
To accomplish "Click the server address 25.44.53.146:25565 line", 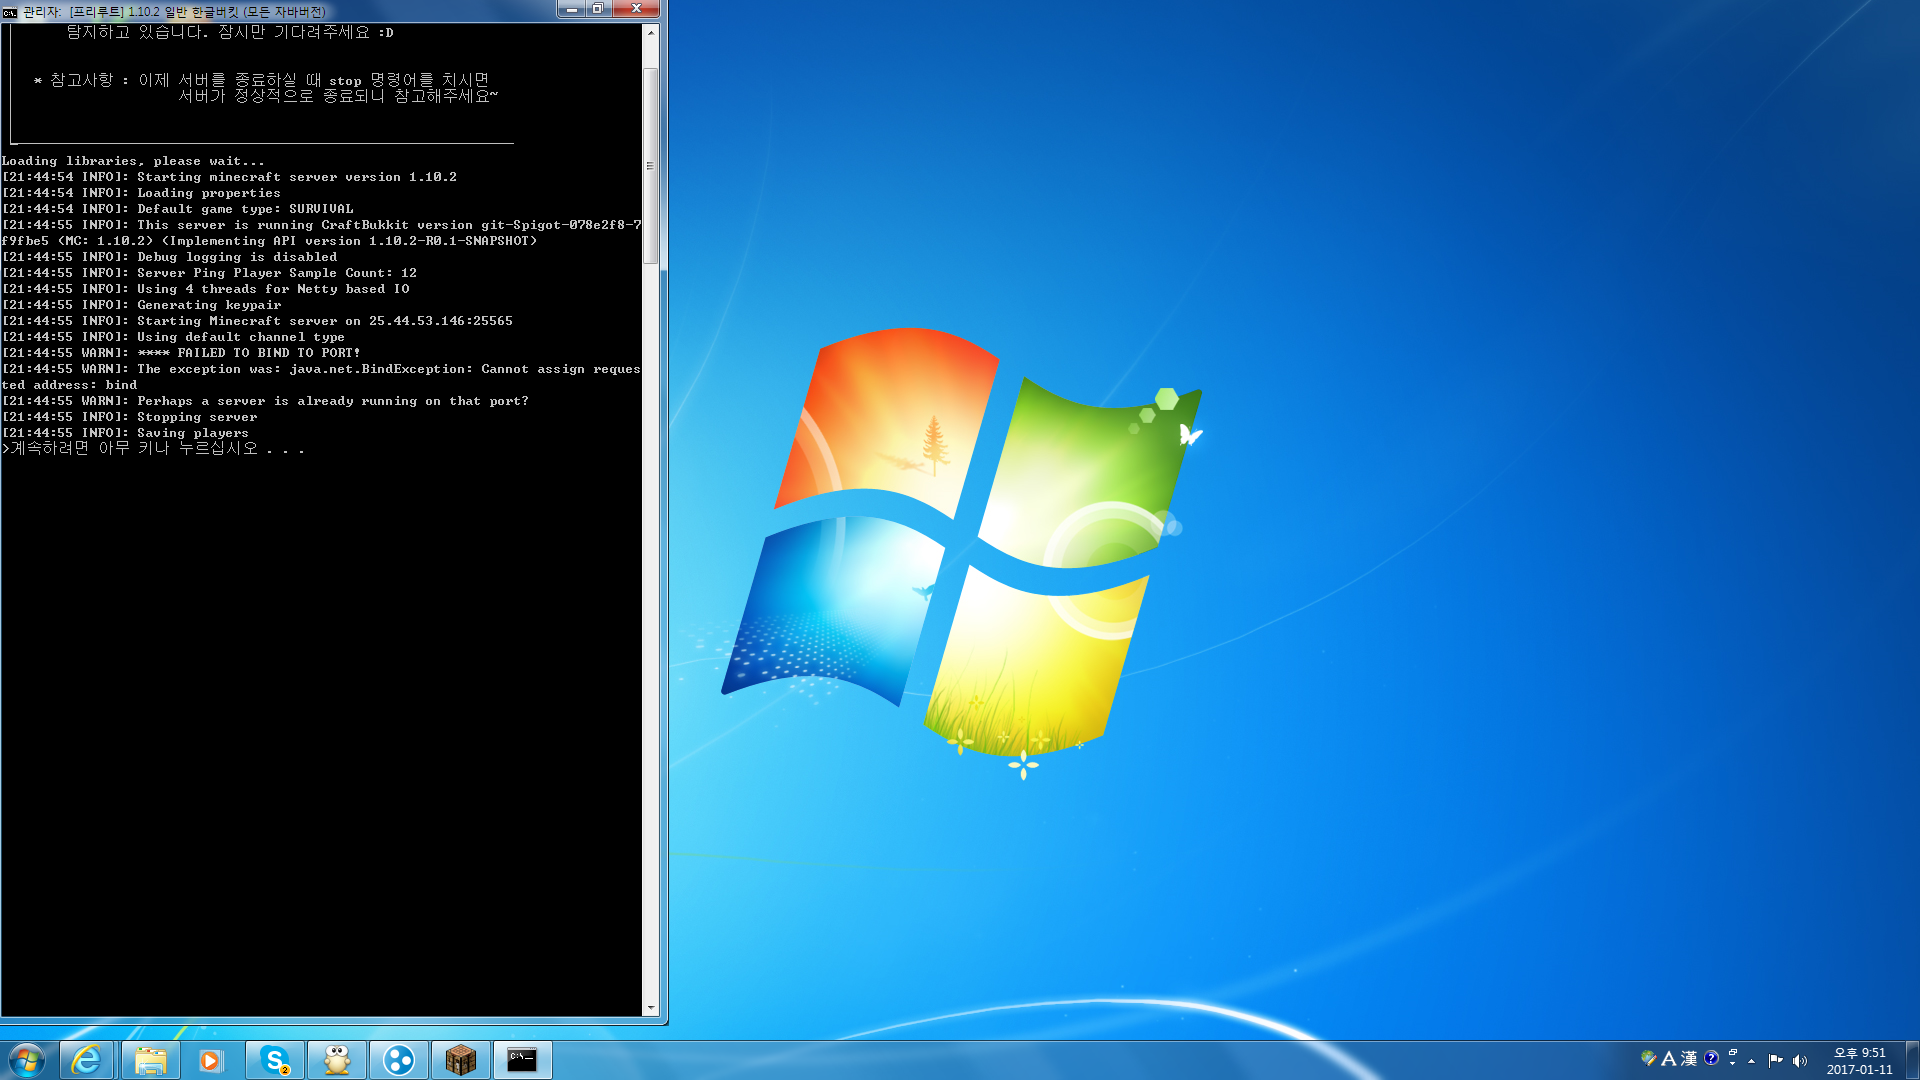I will pos(258,321).
